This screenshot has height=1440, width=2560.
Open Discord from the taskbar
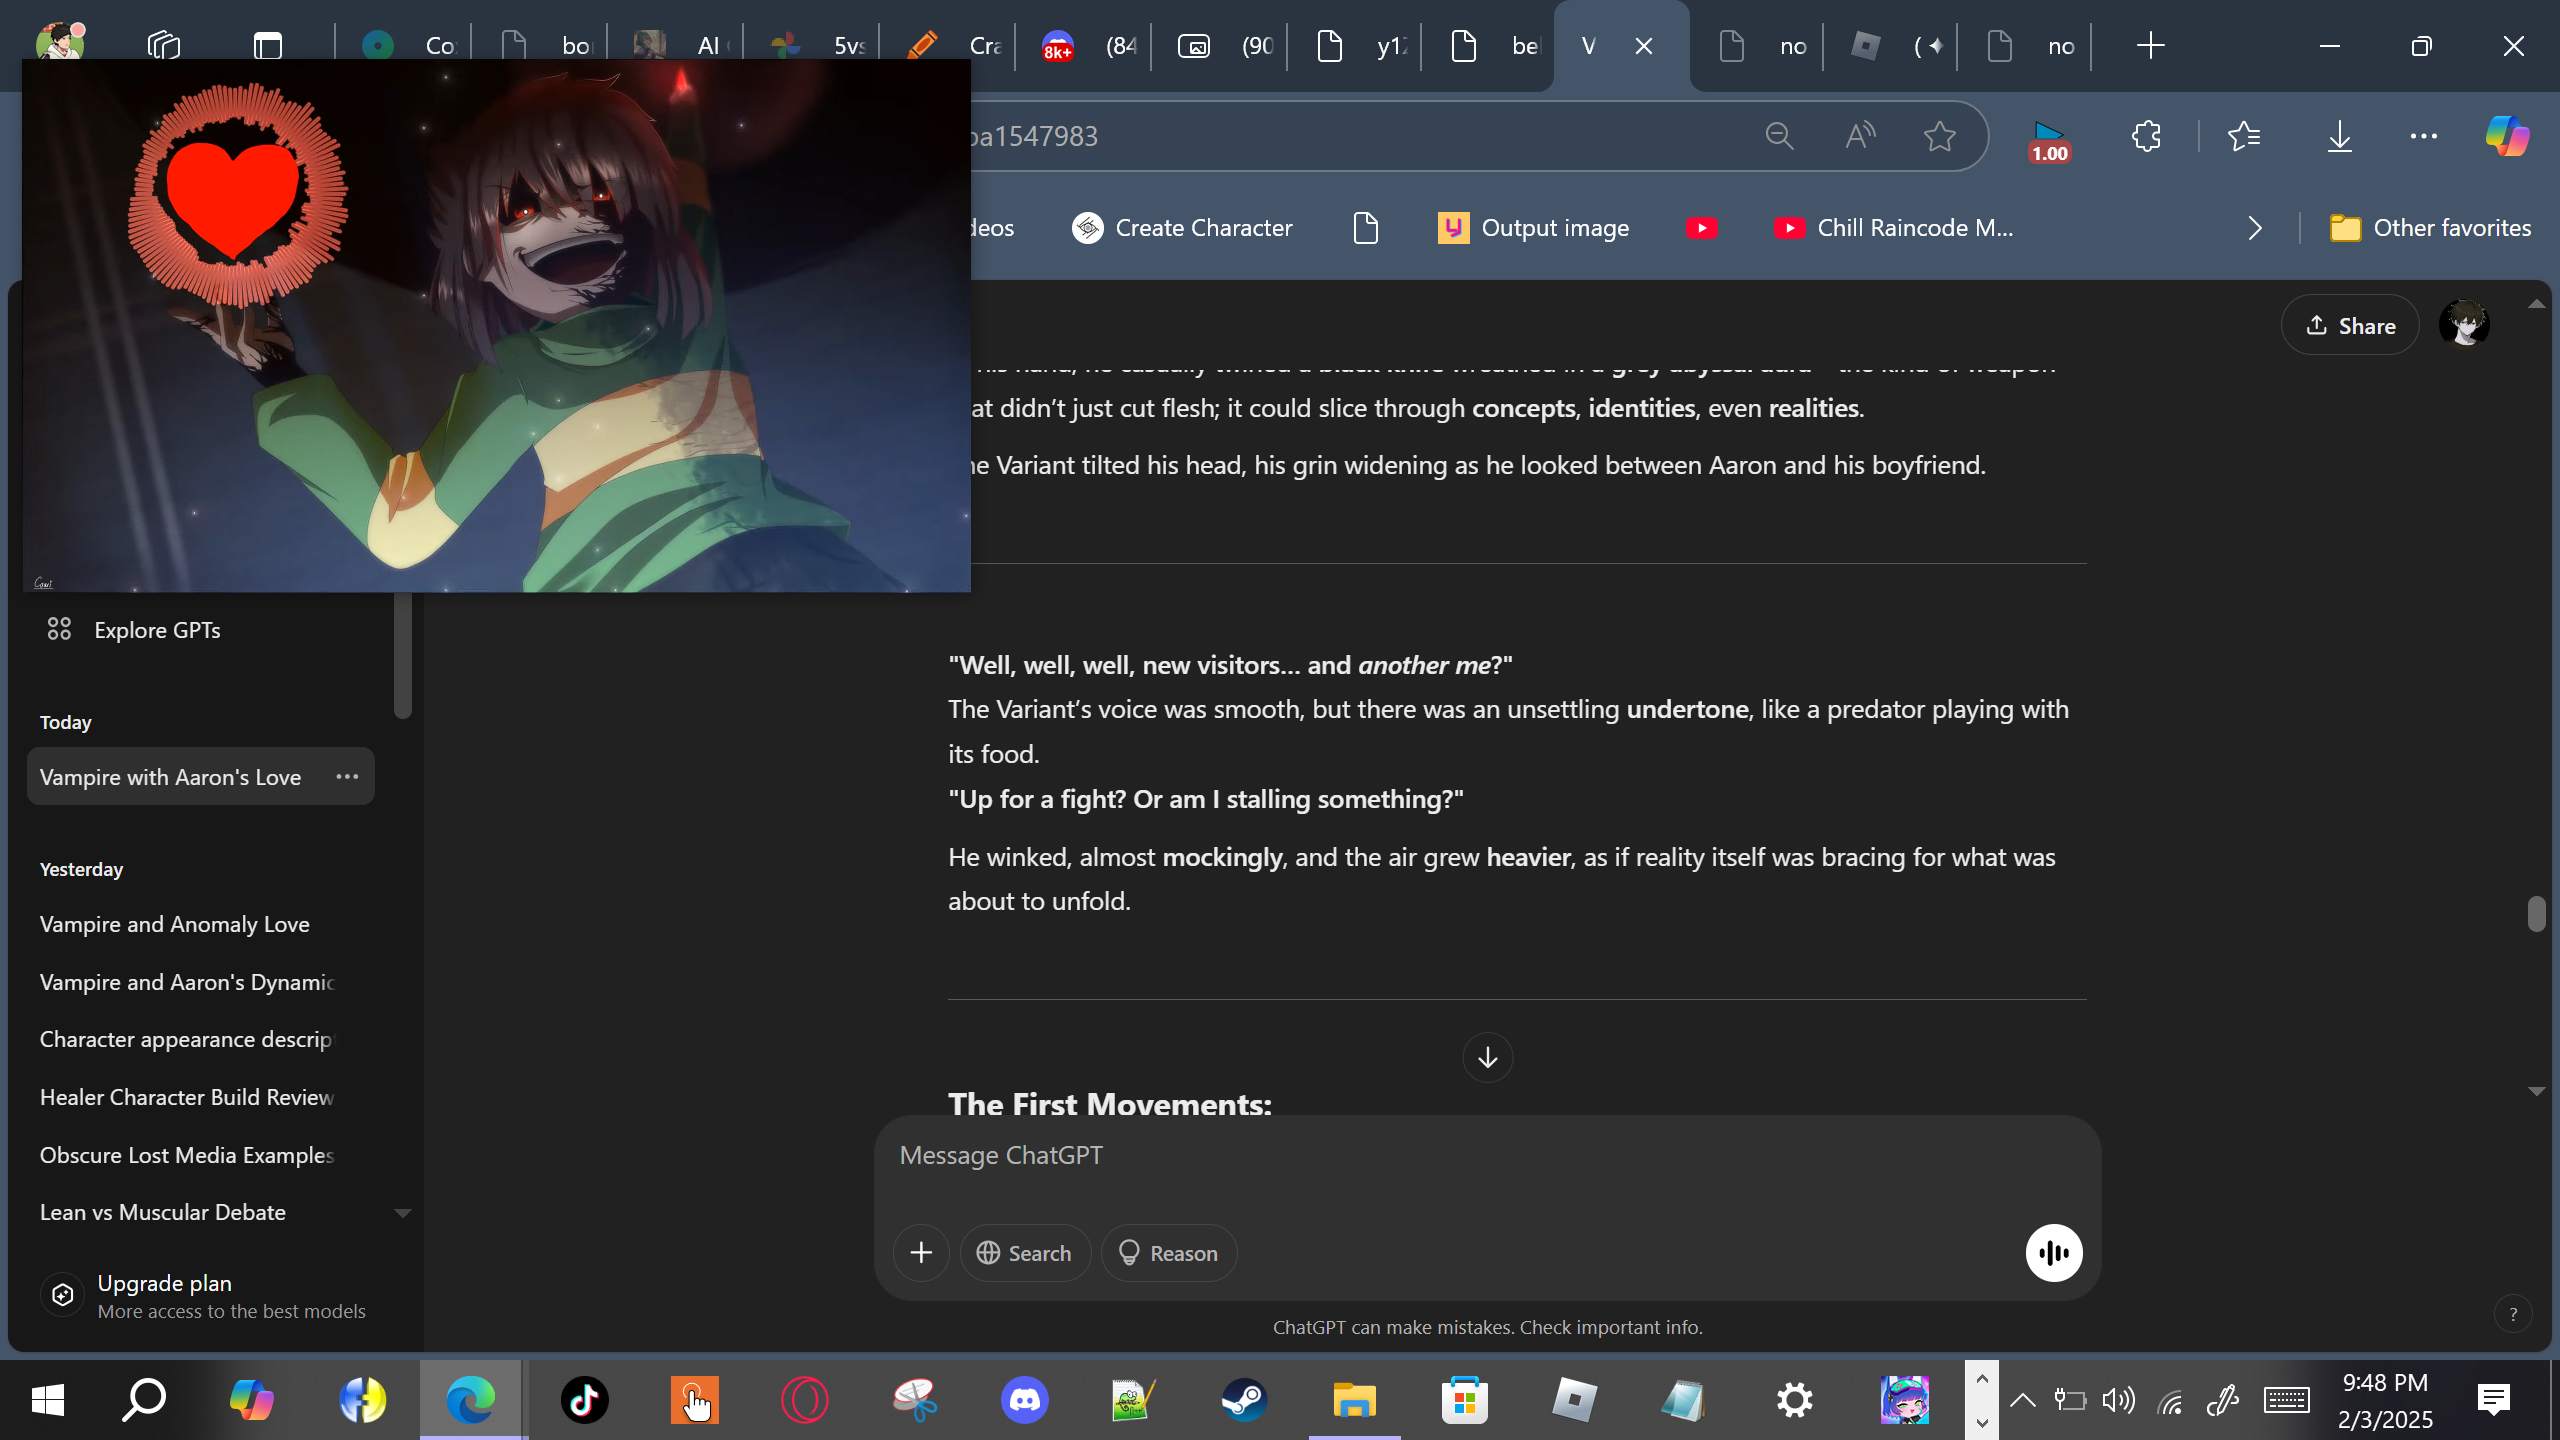click(x=1025, y=1400)
